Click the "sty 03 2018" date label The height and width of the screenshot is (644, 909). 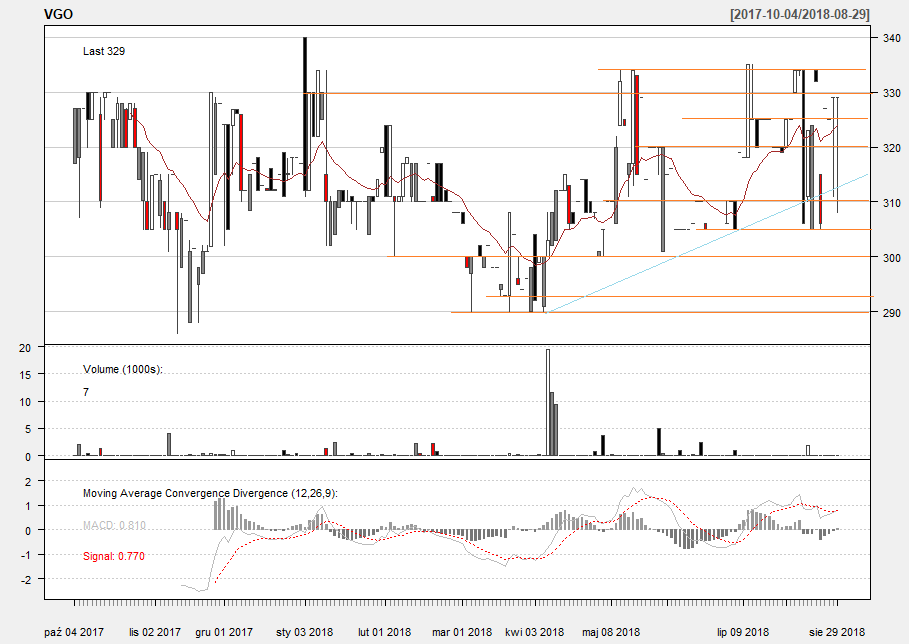click(x=304, y=632)
